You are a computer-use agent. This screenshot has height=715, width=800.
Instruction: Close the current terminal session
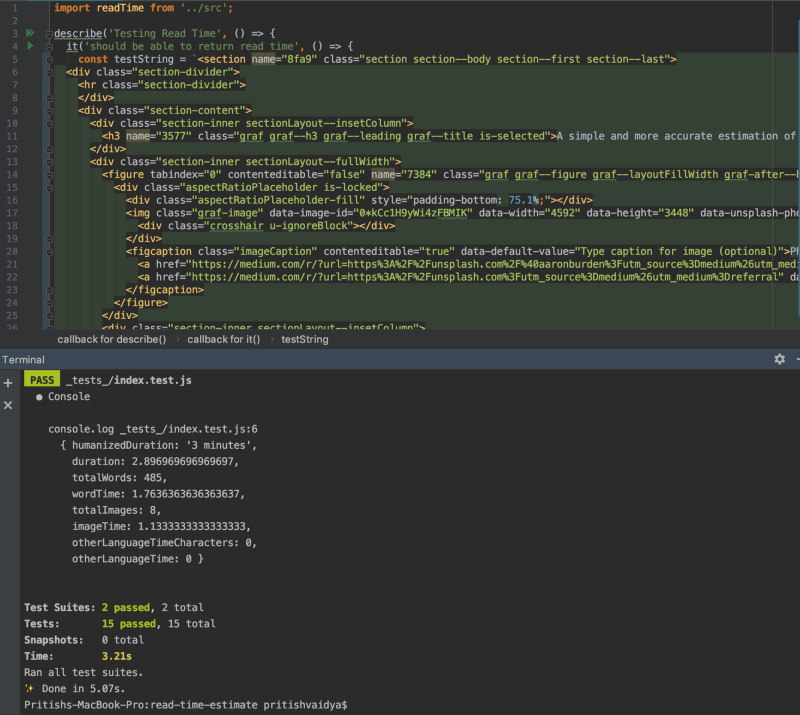(8, 405)
